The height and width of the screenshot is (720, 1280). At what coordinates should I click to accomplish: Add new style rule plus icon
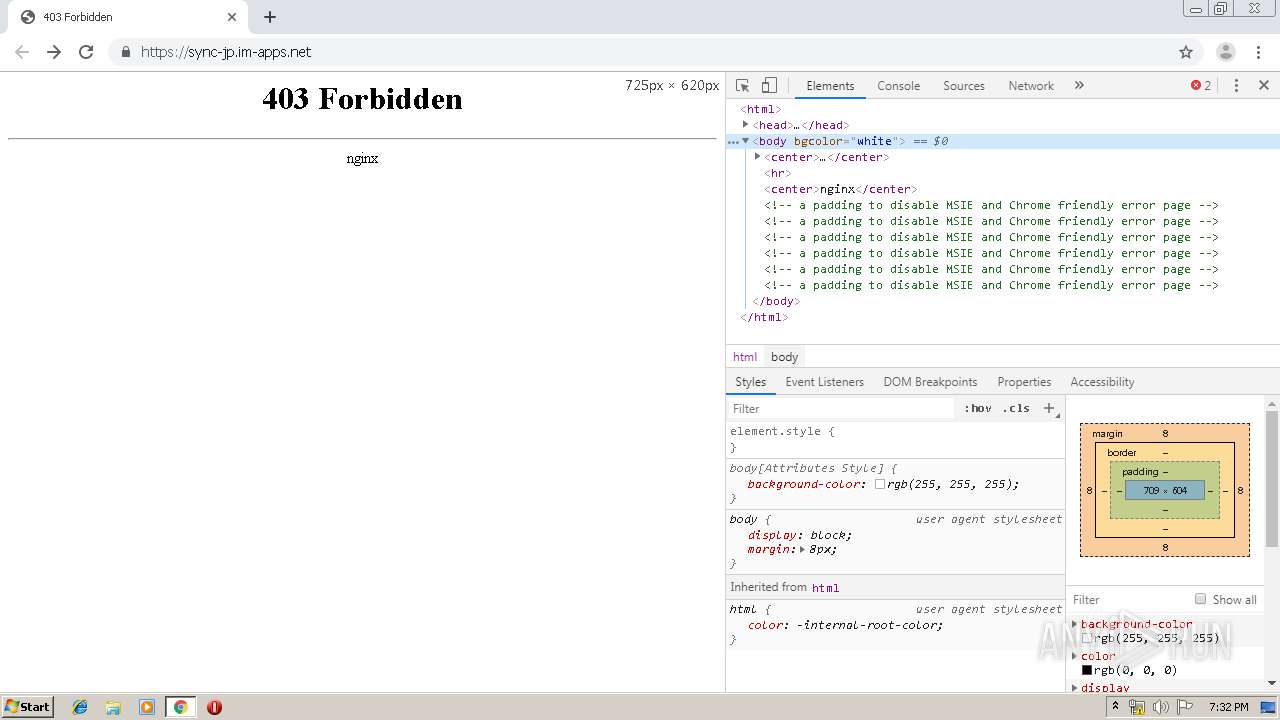tap(1049, 408)
